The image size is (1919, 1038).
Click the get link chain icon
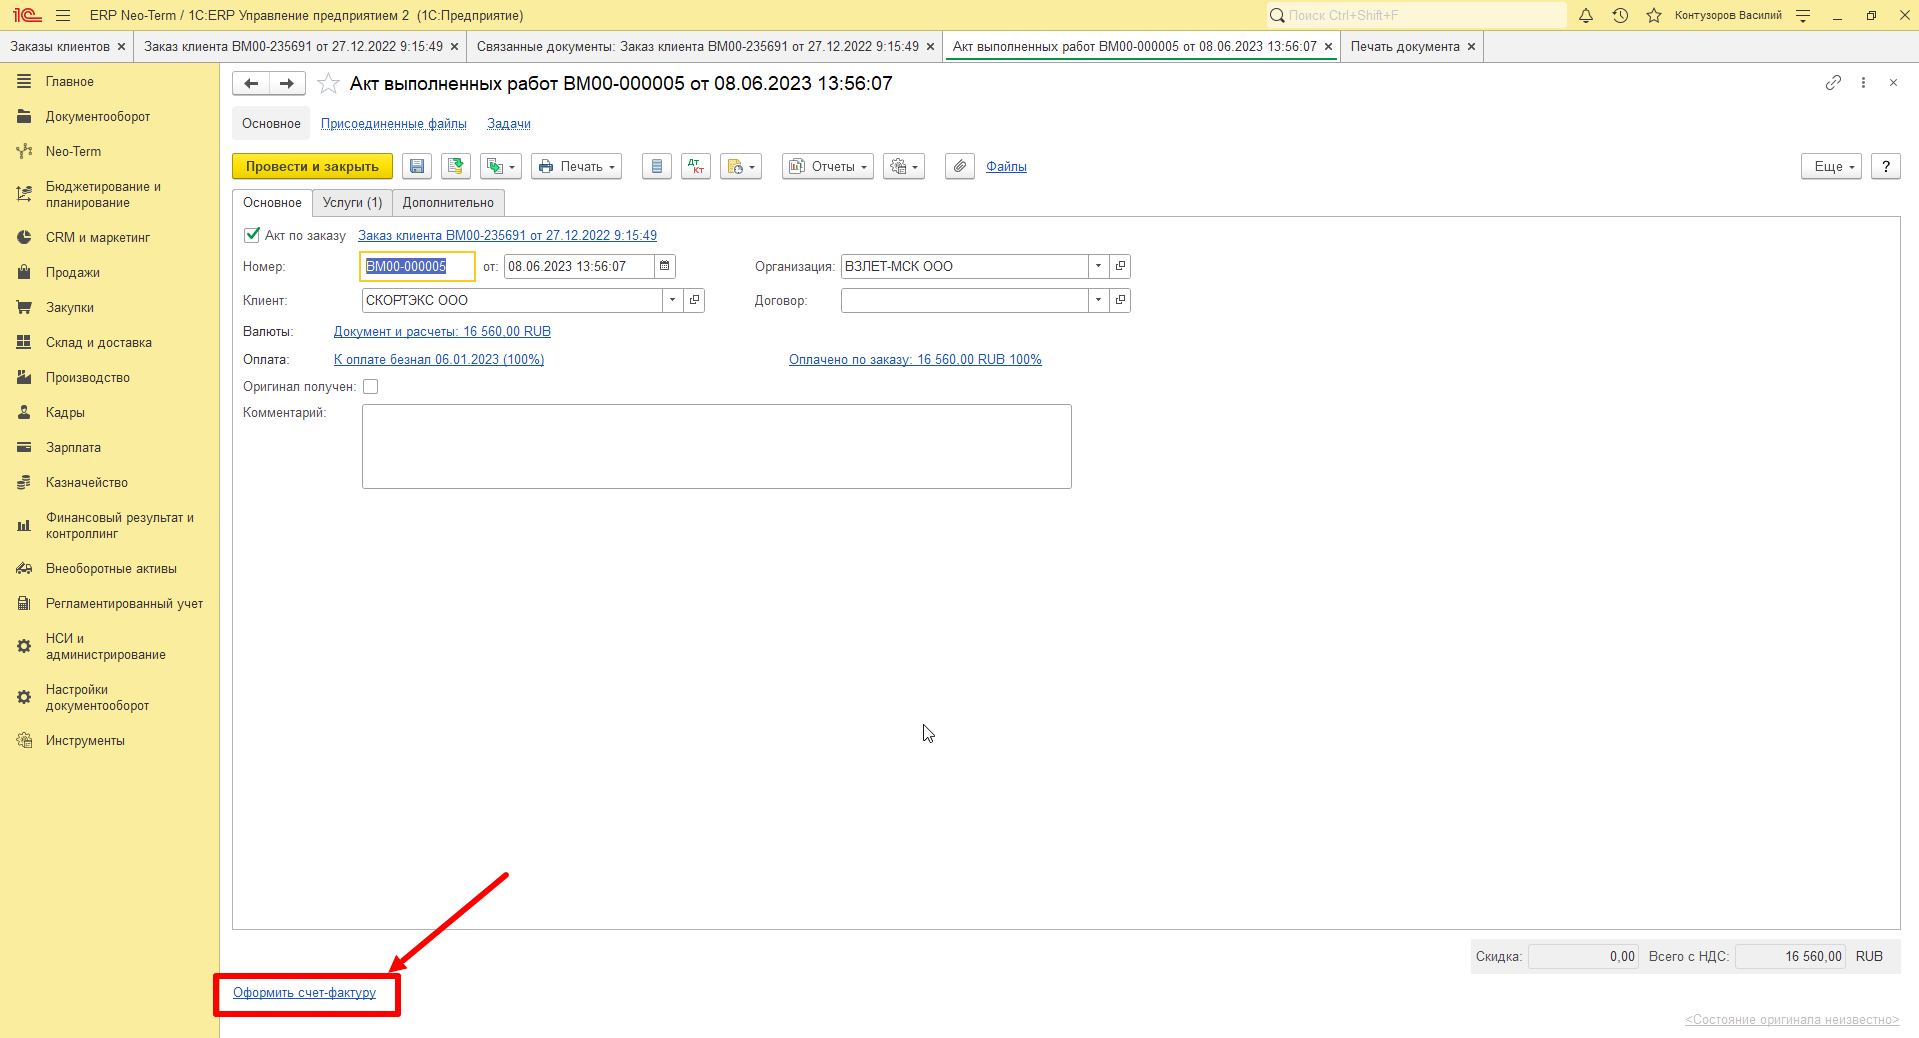(1833, 83)
